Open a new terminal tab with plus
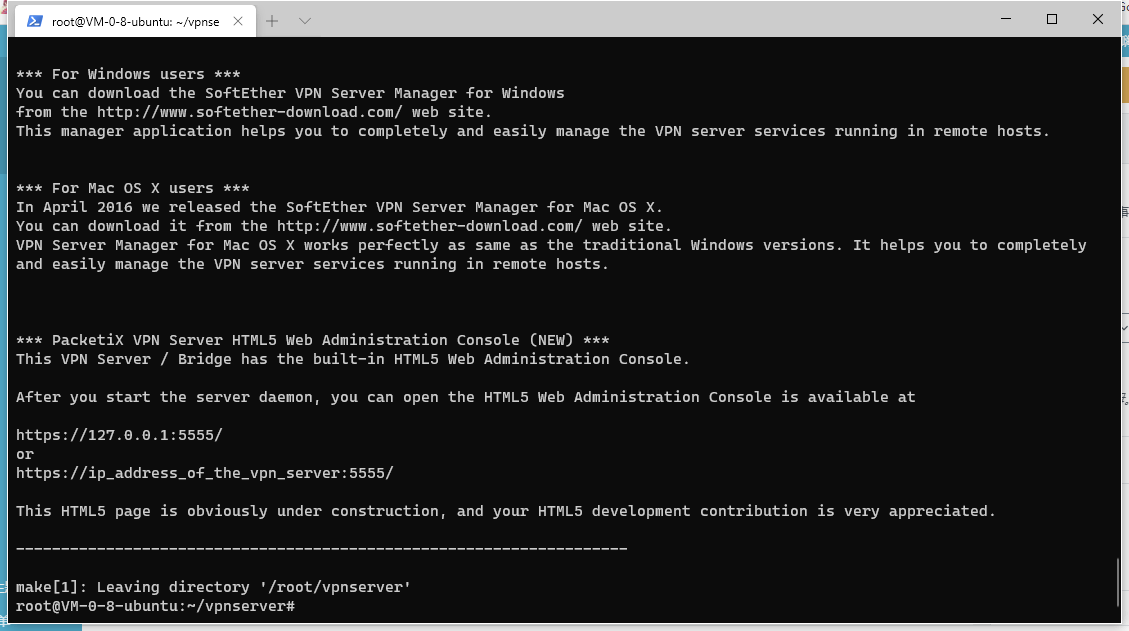The width and height of the screenshot is (1129, 631). [271, 21]
